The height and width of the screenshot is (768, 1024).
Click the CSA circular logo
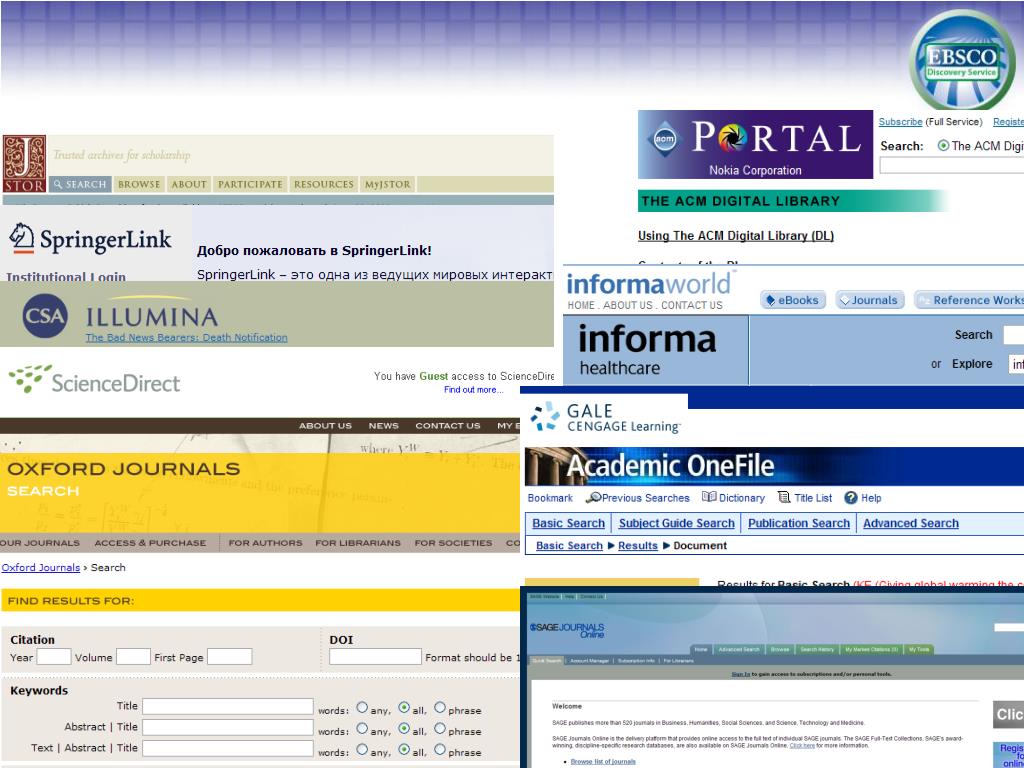45,316
